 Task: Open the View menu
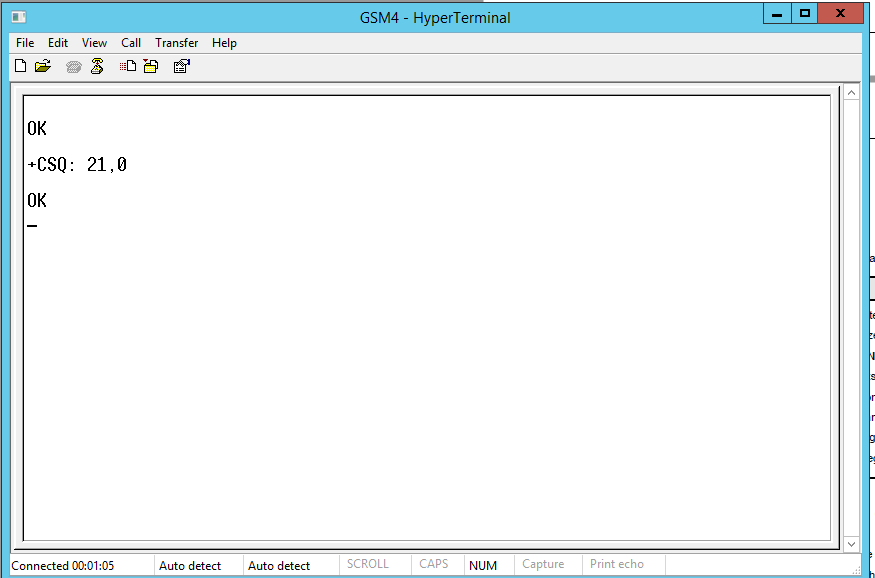(94, 43)
